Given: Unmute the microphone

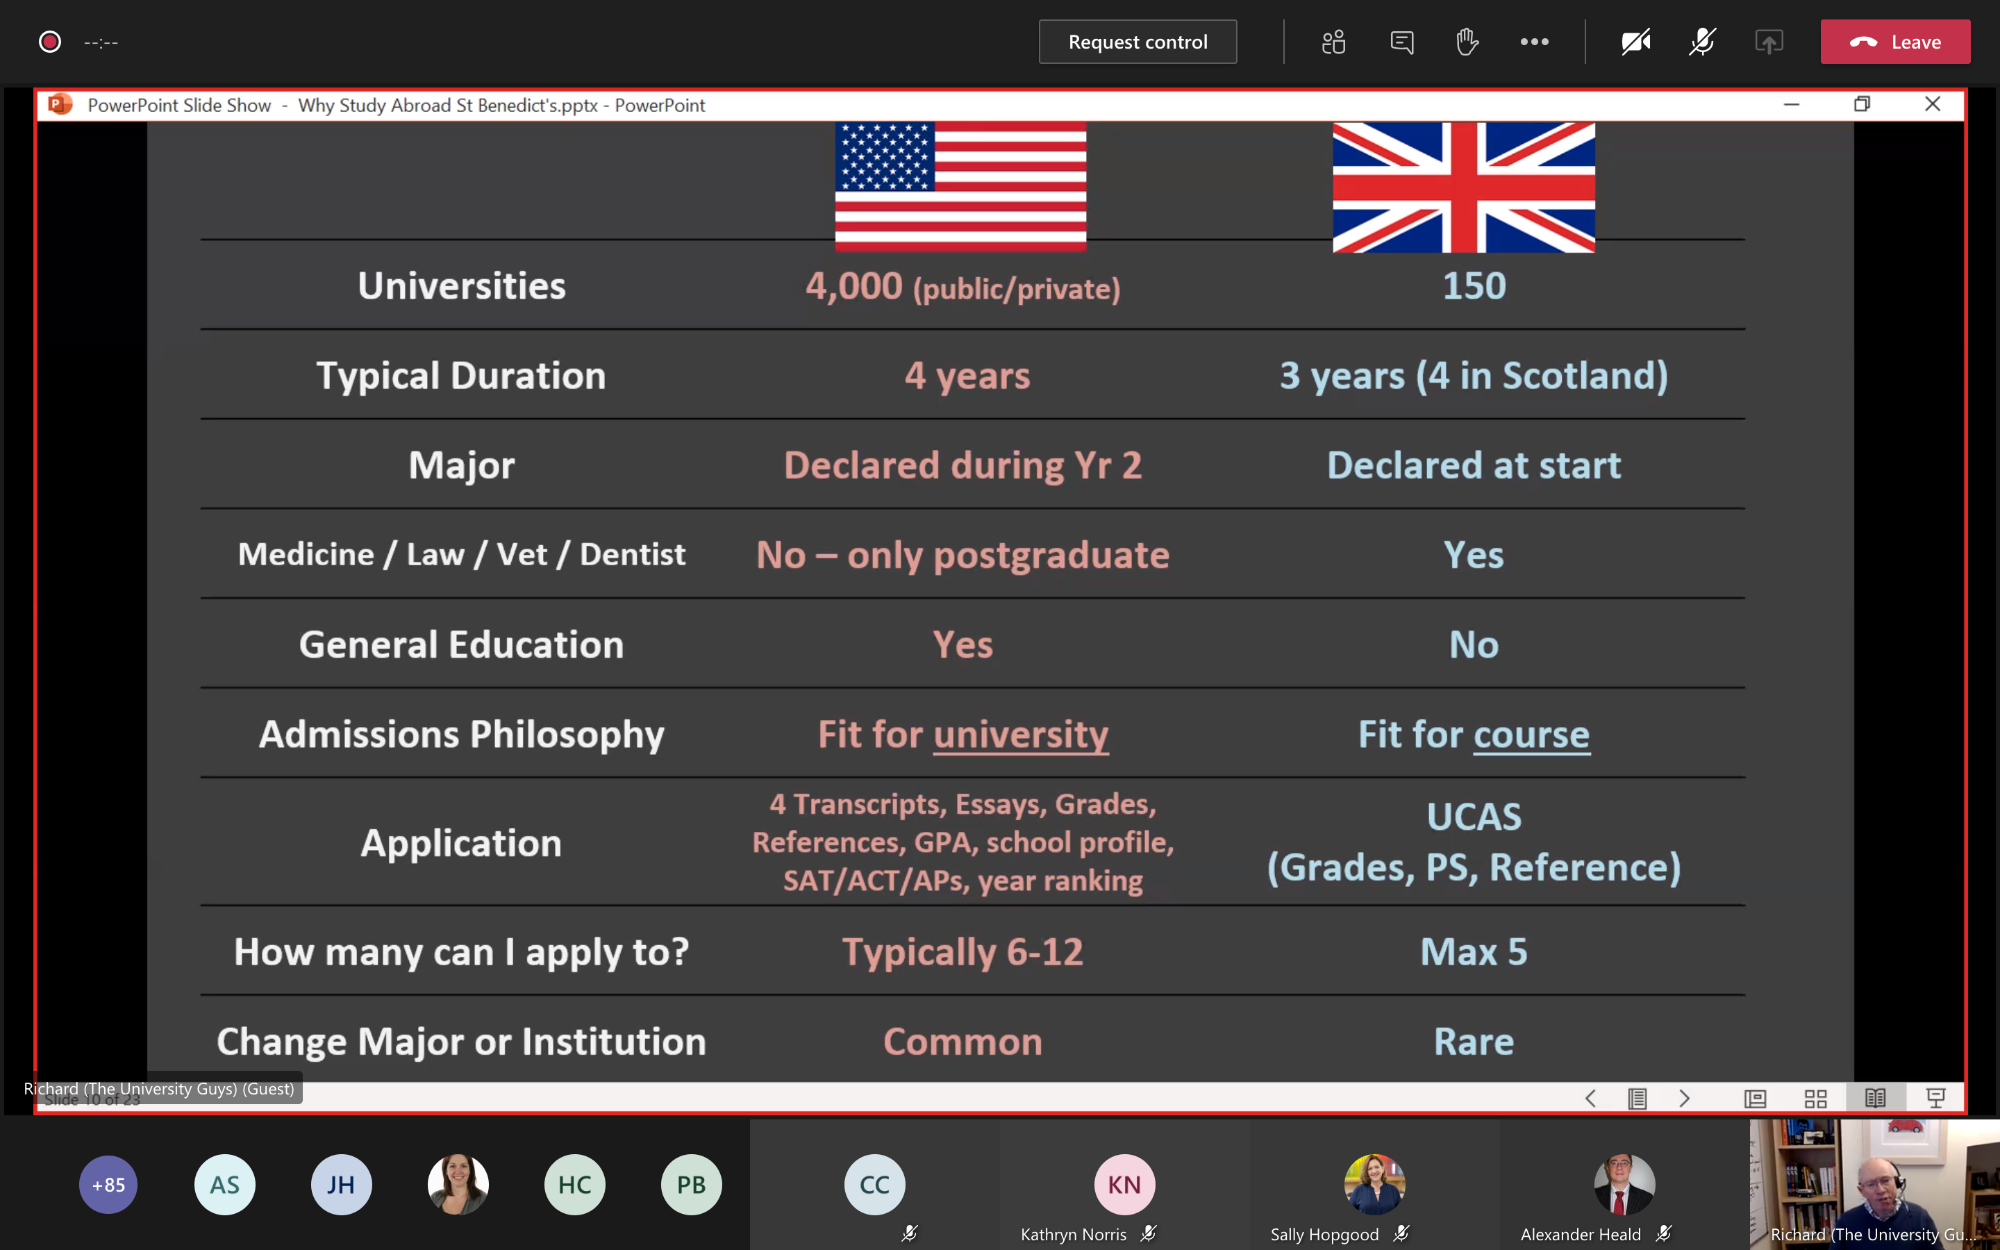Looking at the screenshot, I should pos(1702,42).
